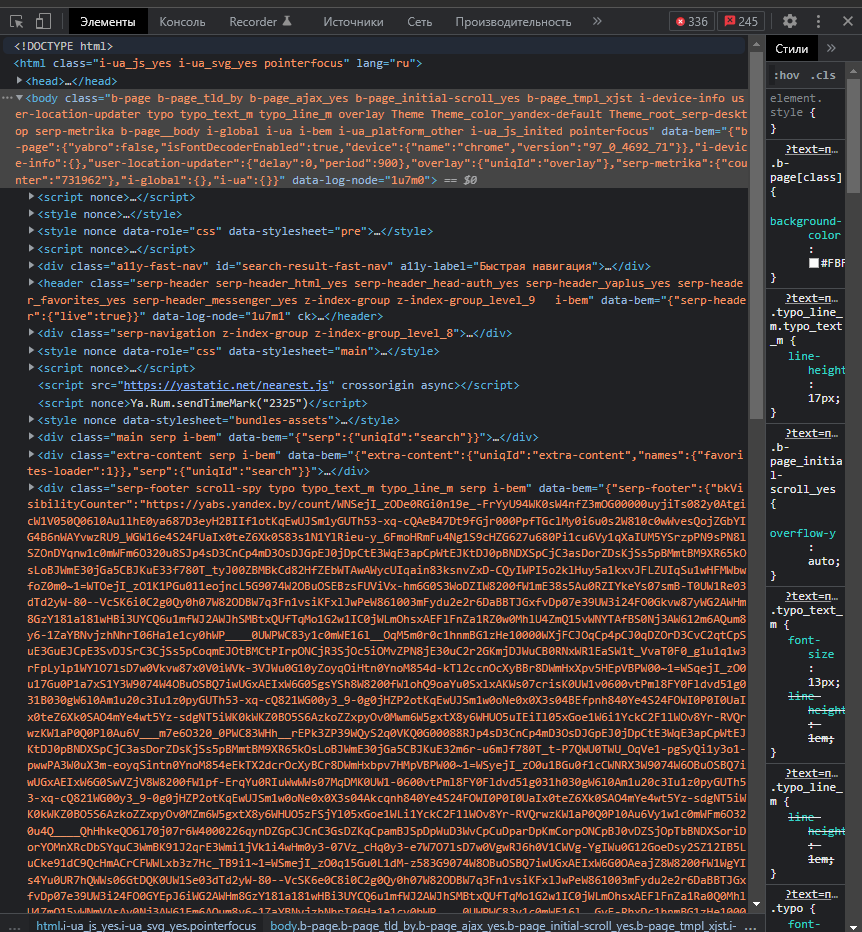Show more tabs beside Стили
The image size is (862, 932).
click(x=831, y=48)
